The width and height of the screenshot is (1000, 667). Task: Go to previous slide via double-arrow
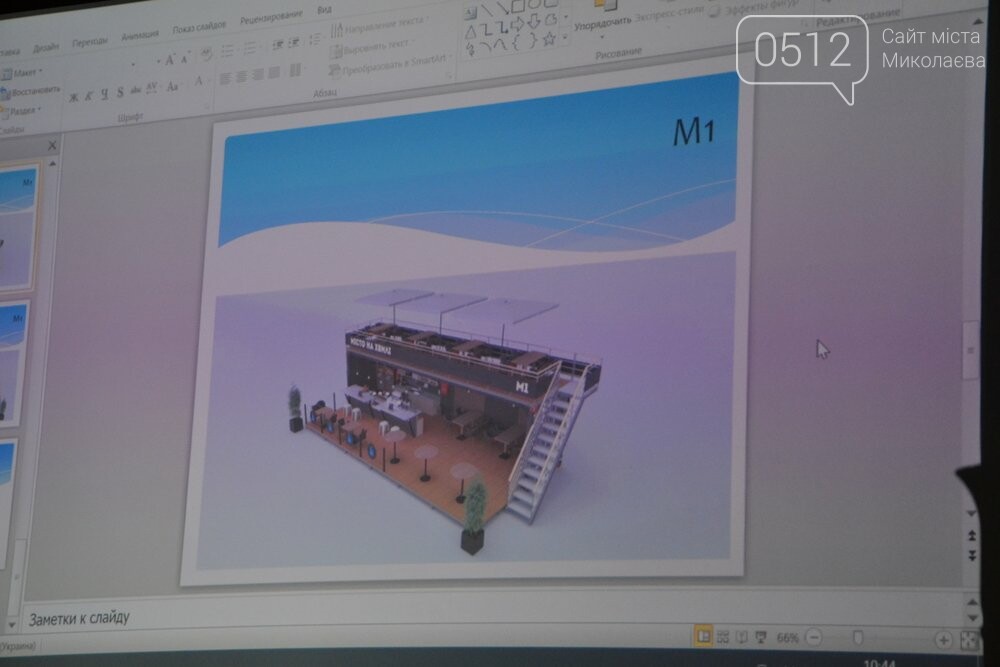[972, 536]
